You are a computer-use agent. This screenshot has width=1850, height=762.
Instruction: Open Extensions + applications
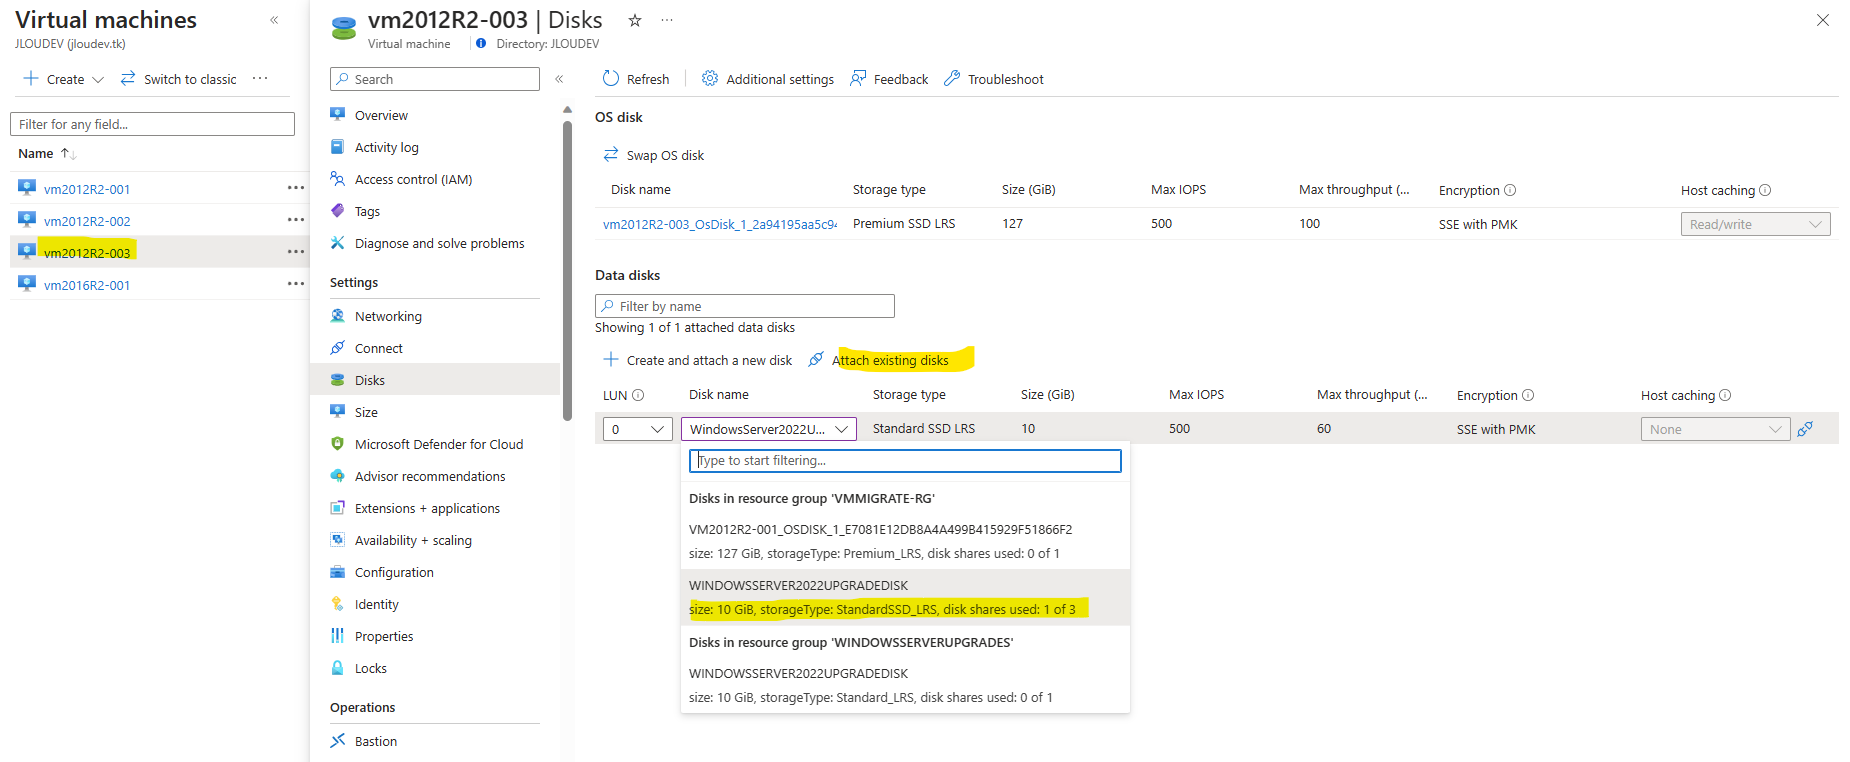[427, 508]
